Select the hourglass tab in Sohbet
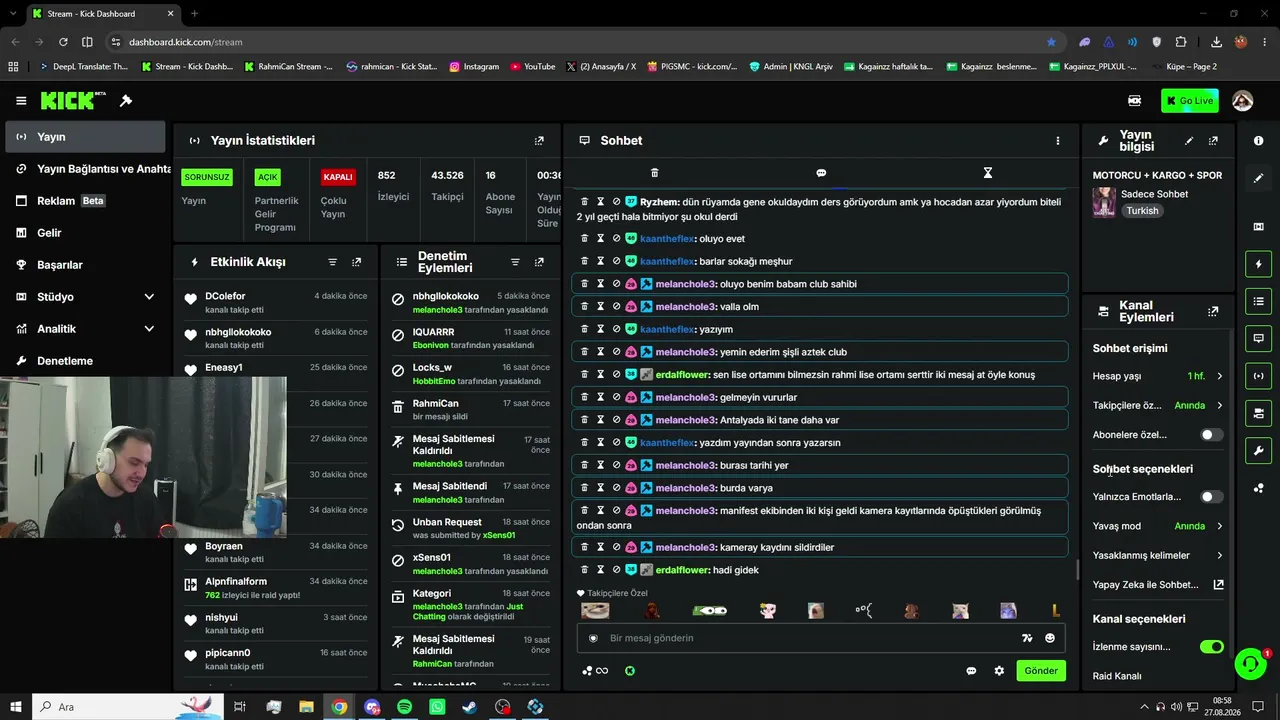 pyautogui.click(x=987, y=173)
